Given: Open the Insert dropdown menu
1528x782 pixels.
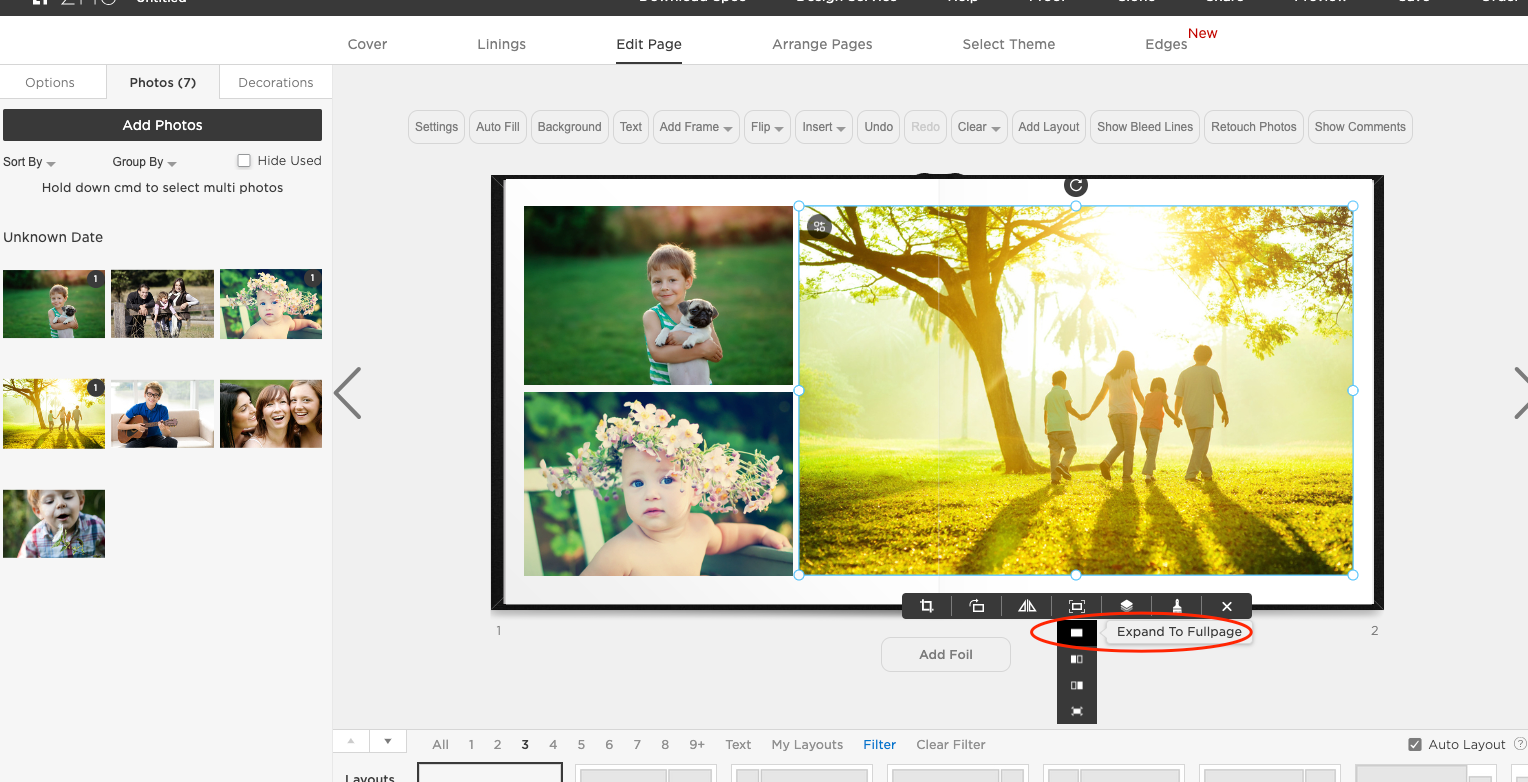Looking at the screenshot, I should tap(823, 127).
